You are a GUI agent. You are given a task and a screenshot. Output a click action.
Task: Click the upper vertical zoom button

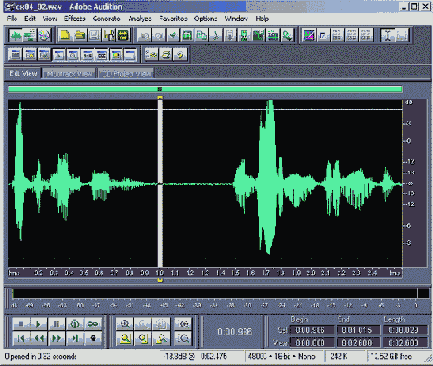pyautogui.click(x=183, y=324)
